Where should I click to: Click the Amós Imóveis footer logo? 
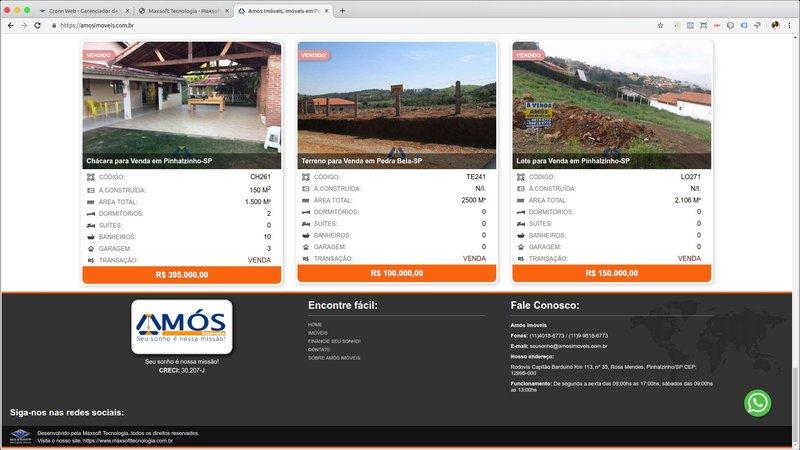pos(182,327)
